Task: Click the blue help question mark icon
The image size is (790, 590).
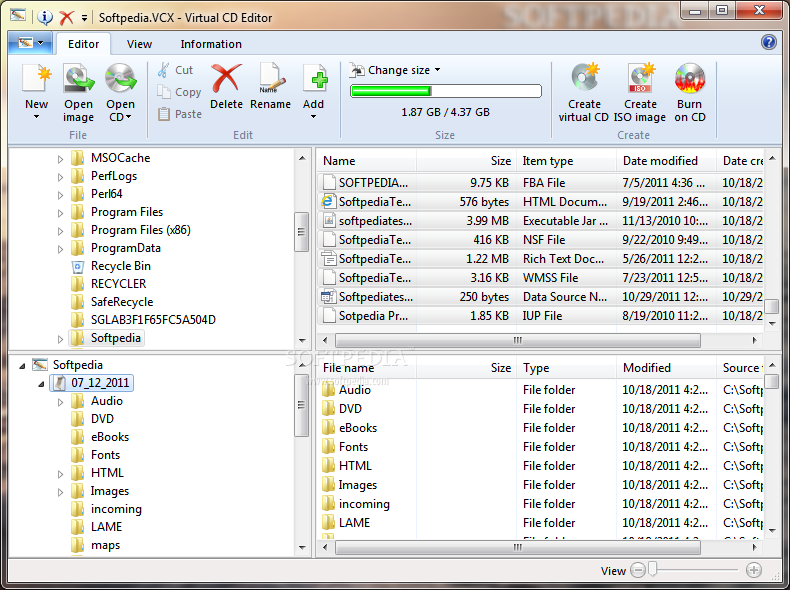Action: [769, 42]
